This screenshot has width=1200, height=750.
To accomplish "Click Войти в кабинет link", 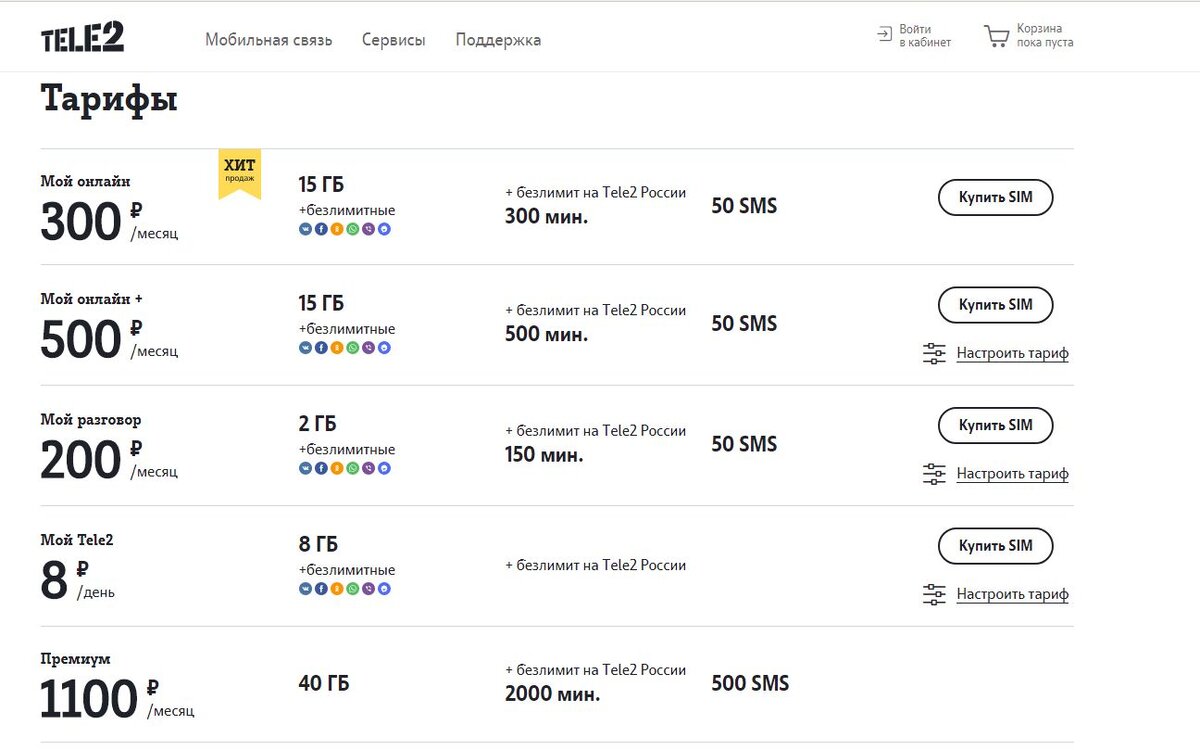I will click(924, 36).
